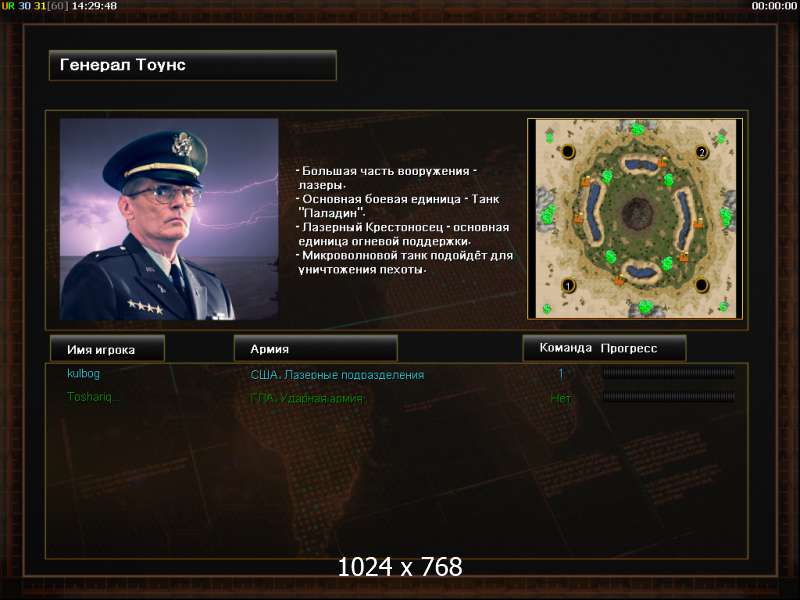Click the США. Лазерные подразделения army entry

[x=337, y=374]
